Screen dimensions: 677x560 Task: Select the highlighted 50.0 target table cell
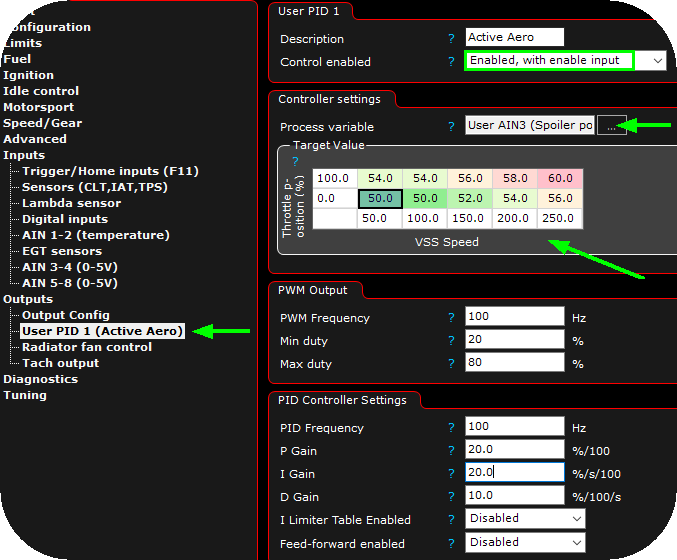tap(380, 198)
